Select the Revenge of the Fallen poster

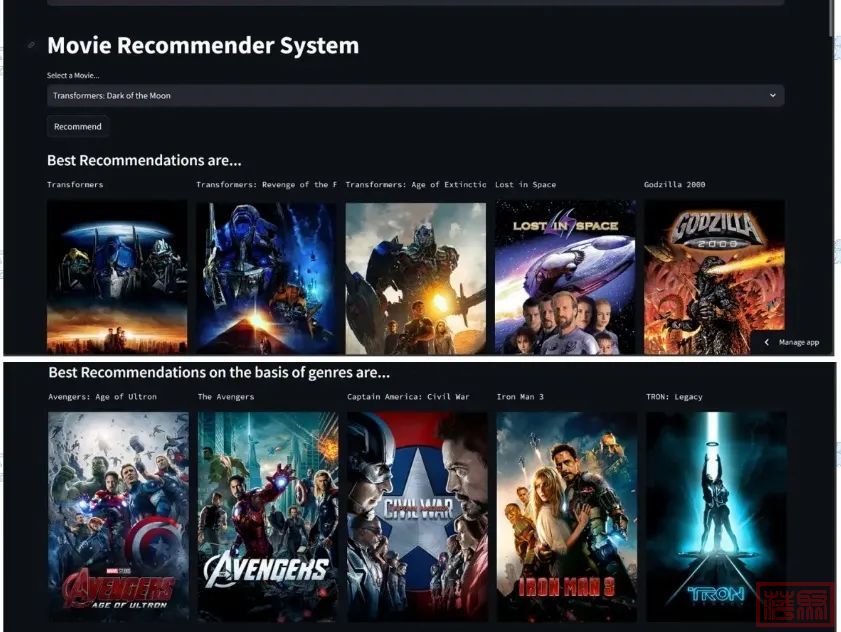267,277
